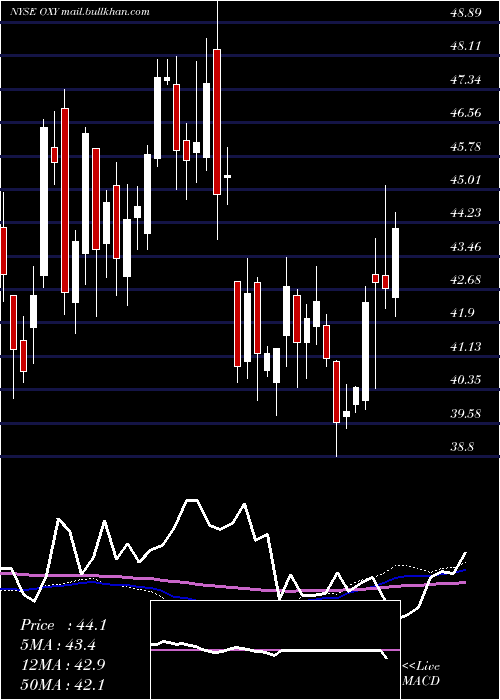This screenshot has width=500, height=700.
Task: Click the 42.68 price axis label
Action: tap(466, 280)
